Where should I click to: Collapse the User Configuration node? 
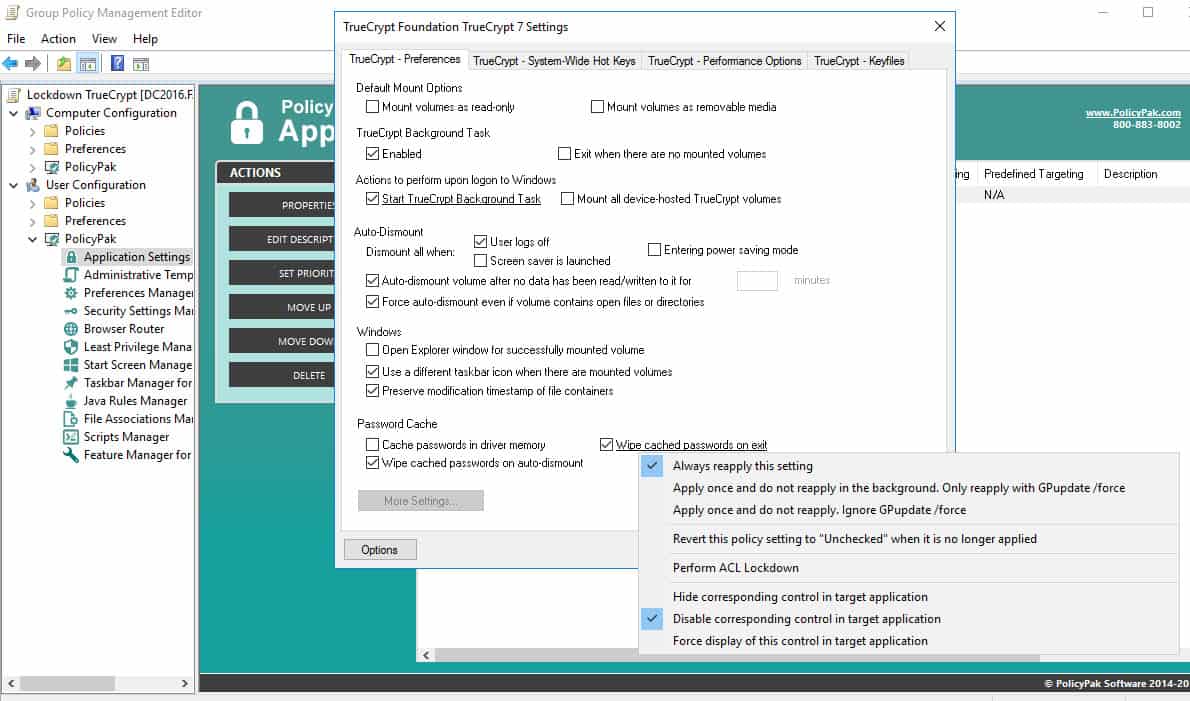click(x=14, y=185)
